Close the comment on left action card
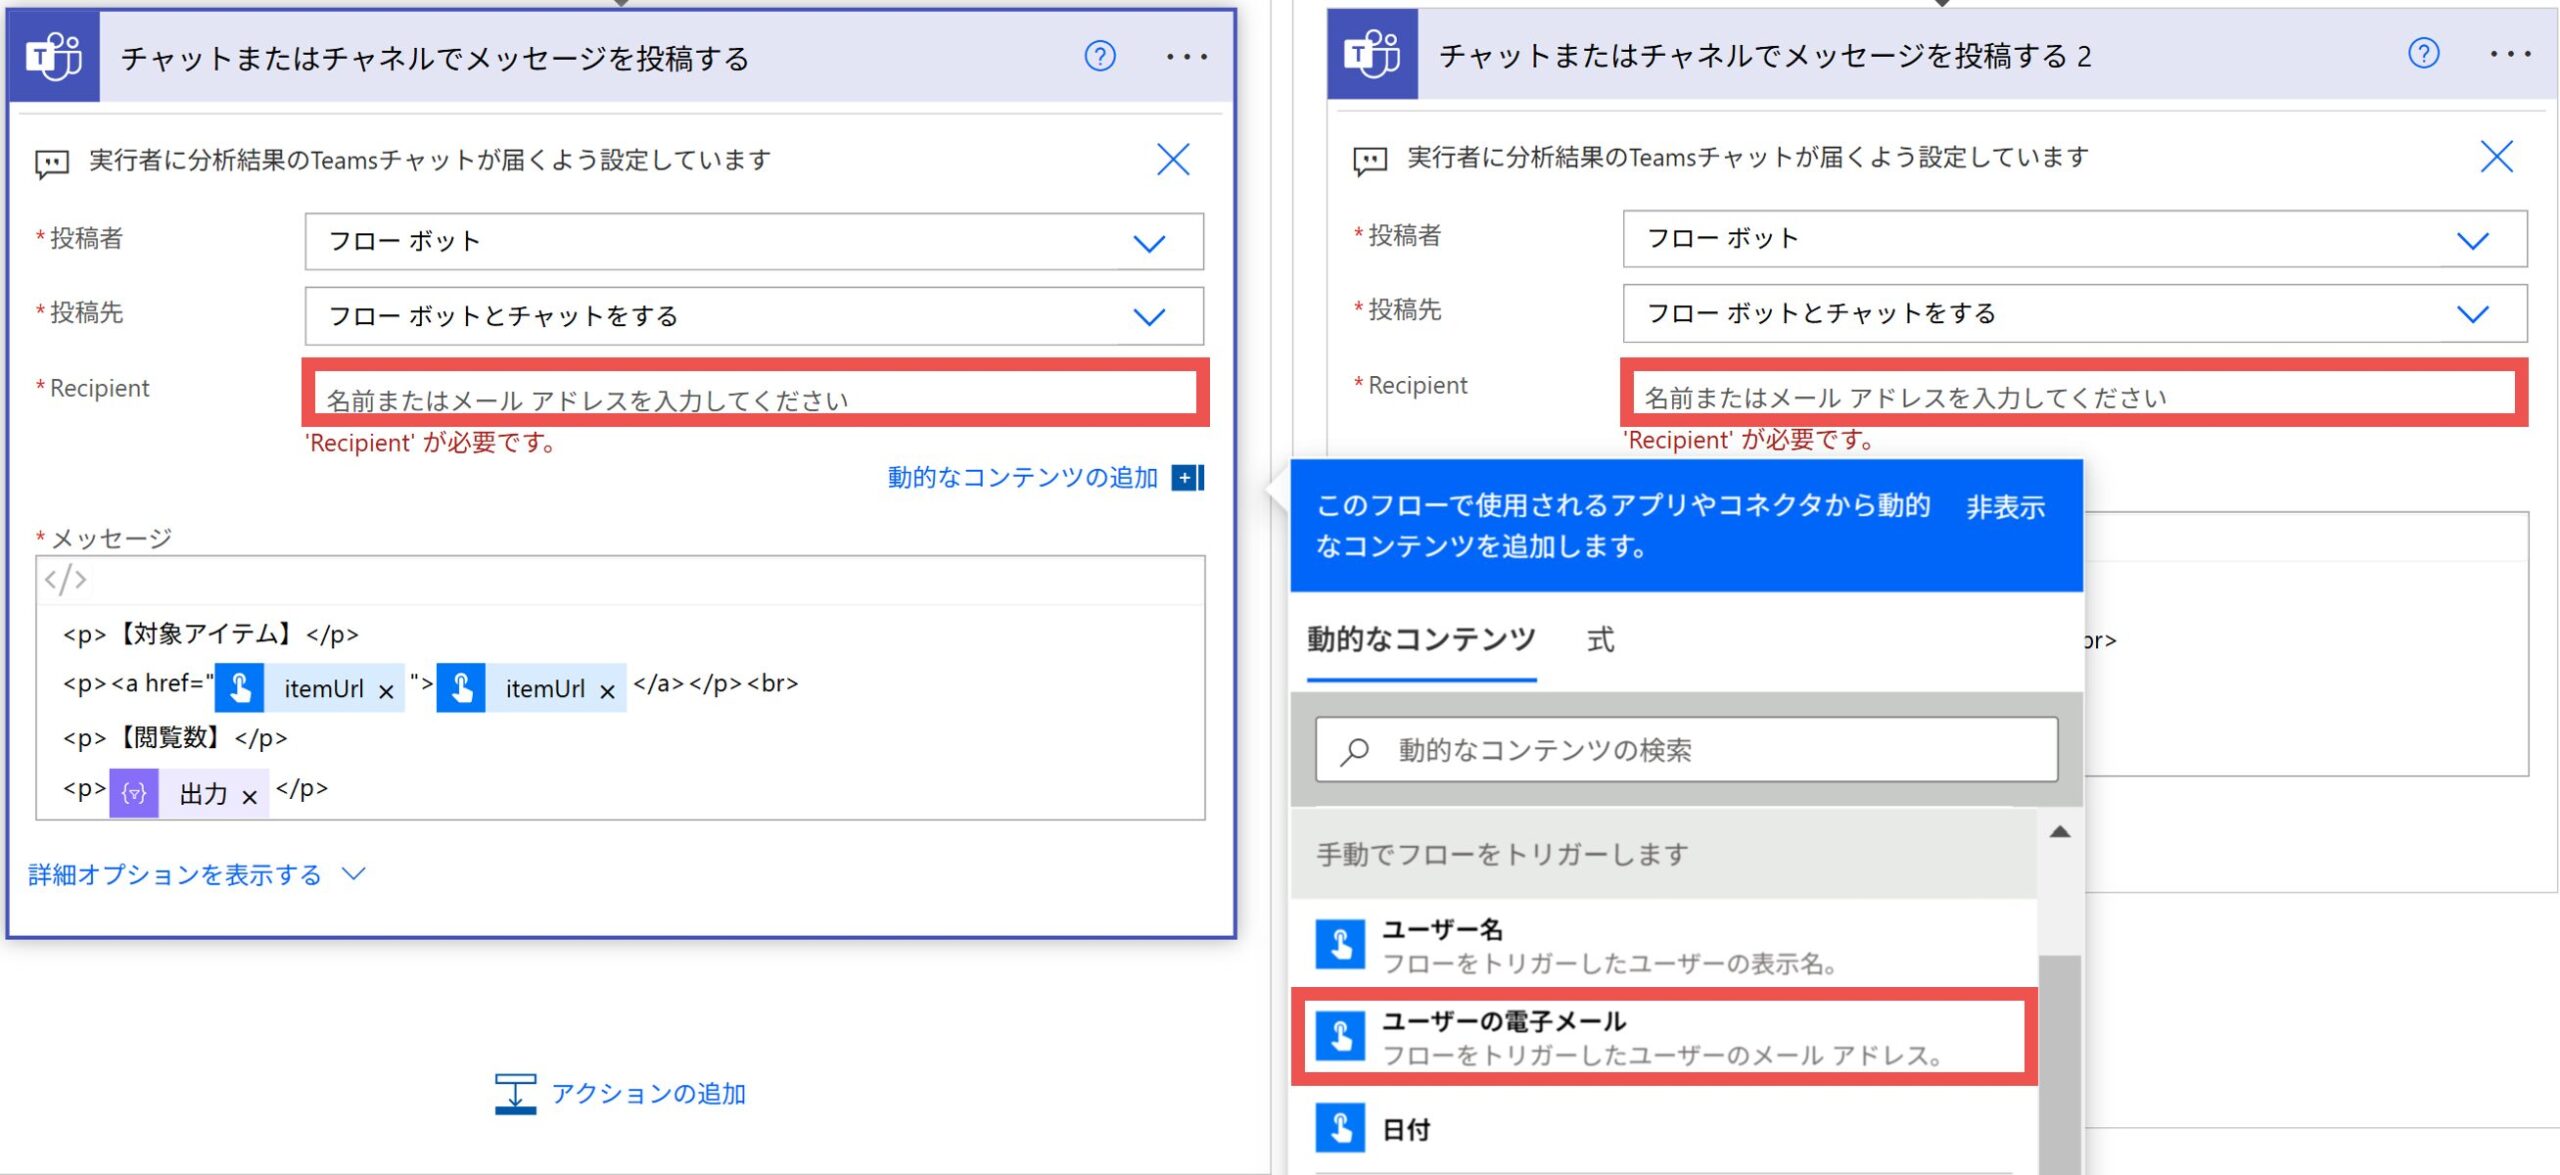 click(1172, 159)
